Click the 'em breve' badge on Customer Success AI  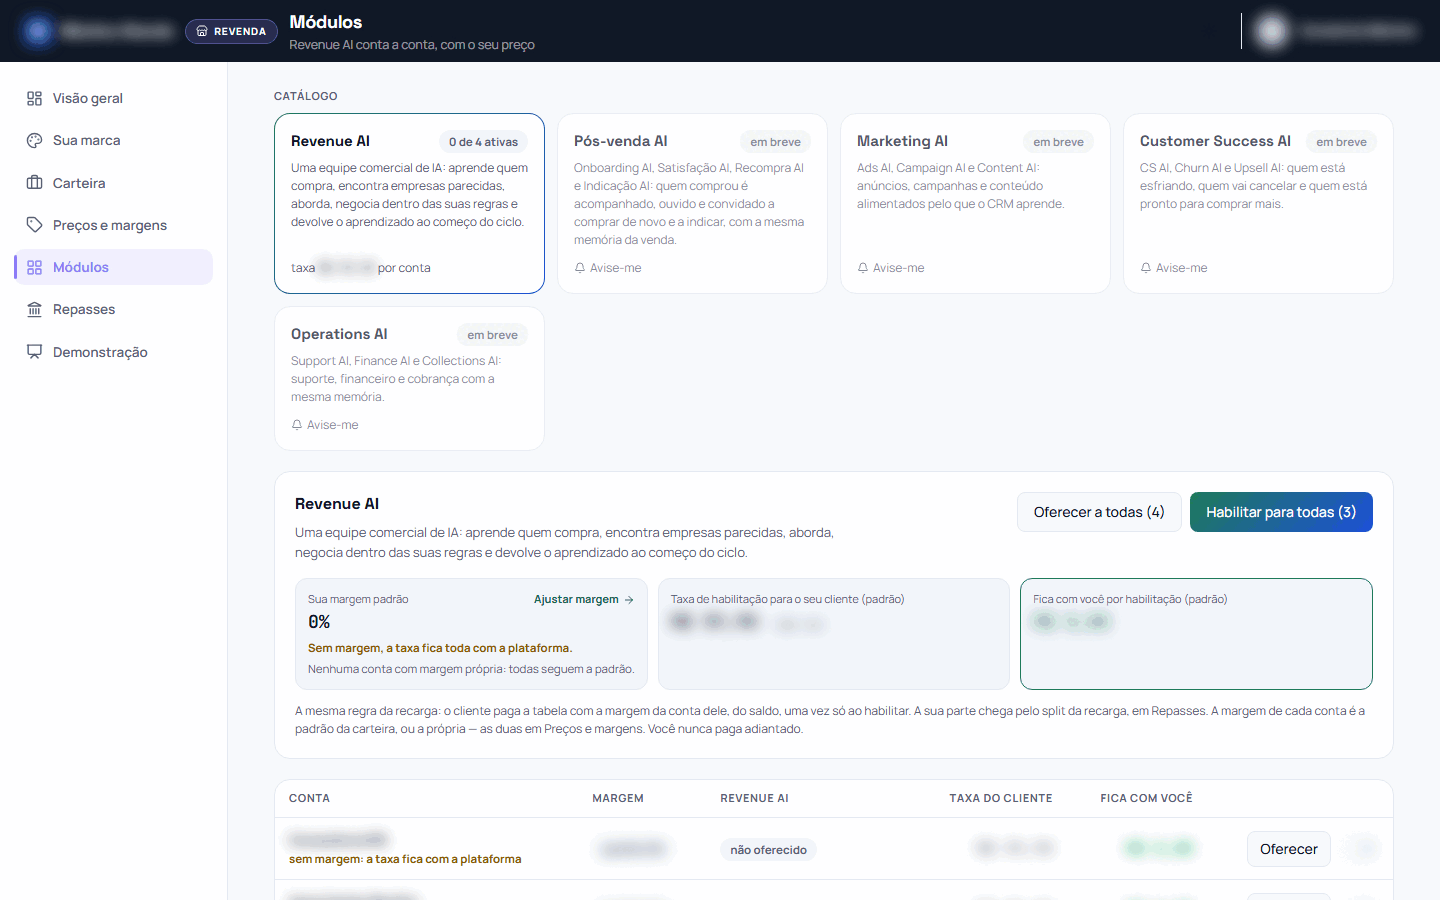click(1341, 142)
